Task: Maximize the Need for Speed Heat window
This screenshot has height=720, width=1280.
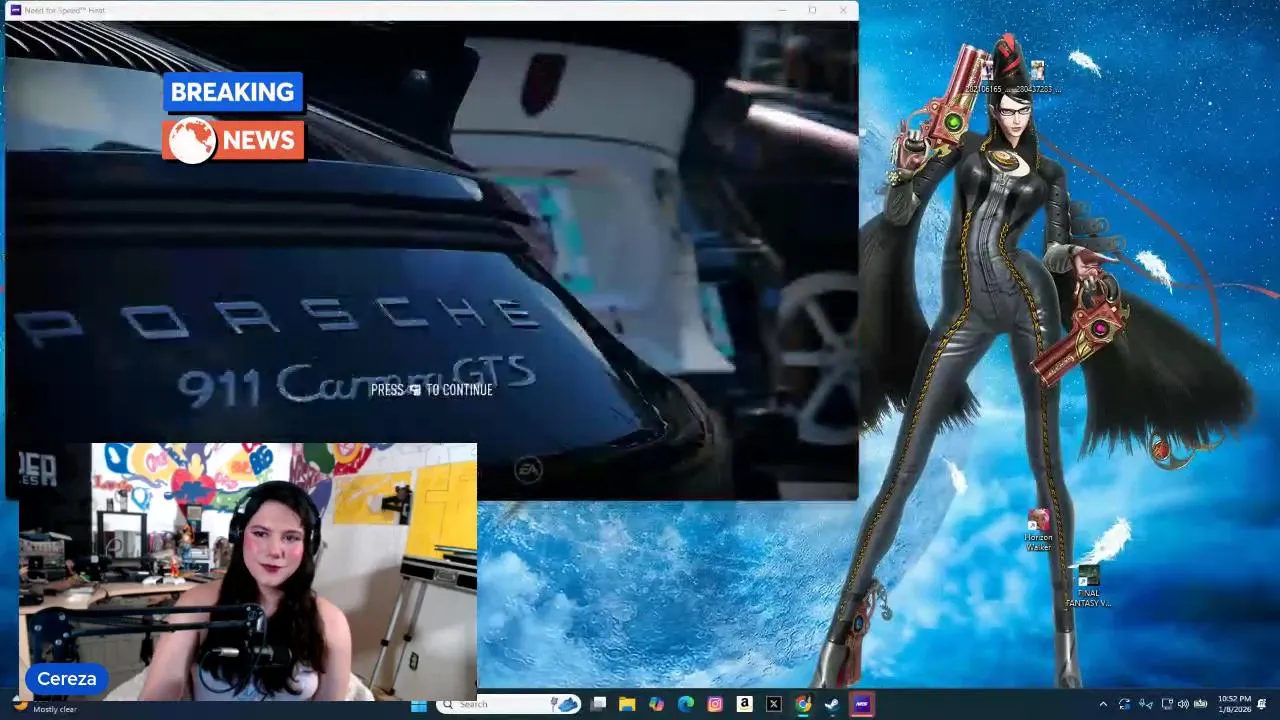Action: tap(812, 10)
